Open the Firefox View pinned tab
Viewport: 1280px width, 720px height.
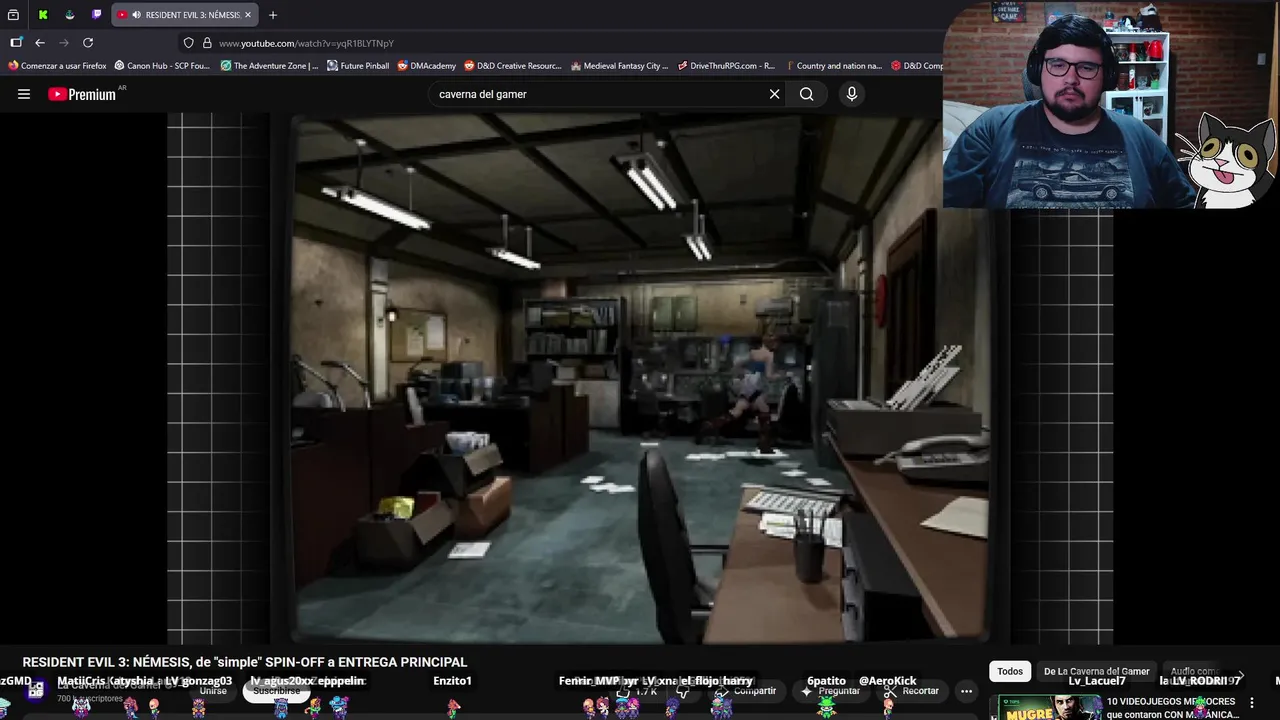pyautogui.click(x=13, y=15)
